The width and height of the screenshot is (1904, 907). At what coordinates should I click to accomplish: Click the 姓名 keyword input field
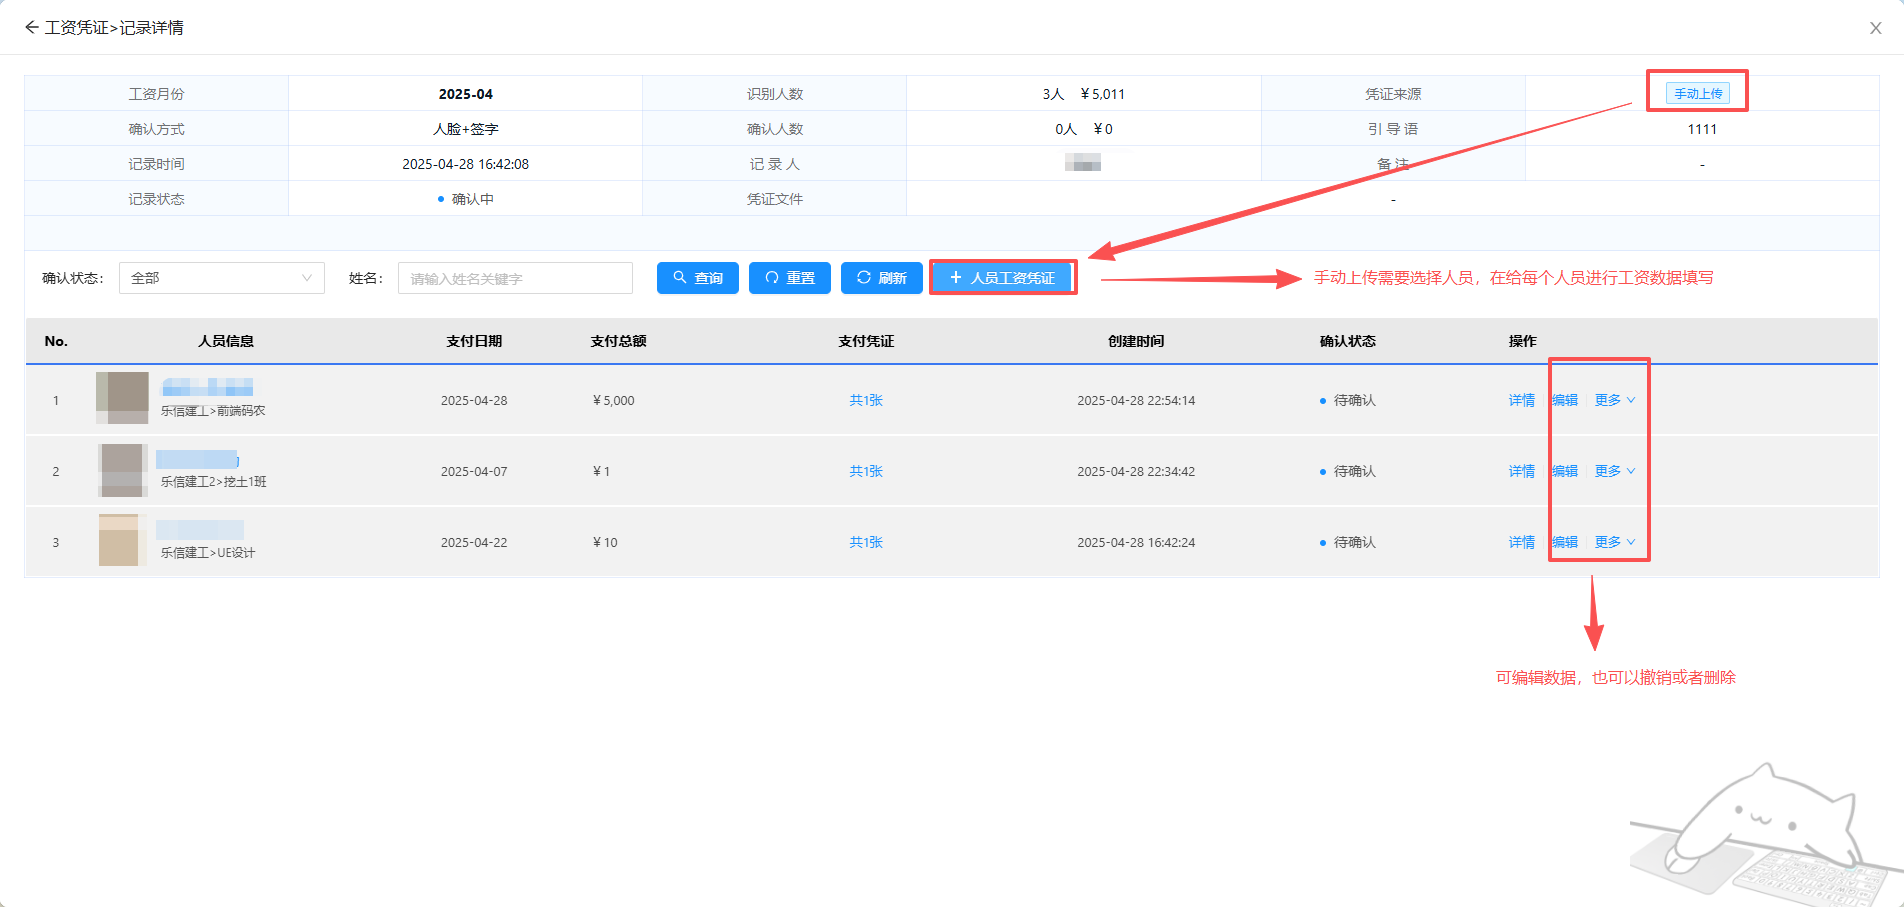point(515,278)
